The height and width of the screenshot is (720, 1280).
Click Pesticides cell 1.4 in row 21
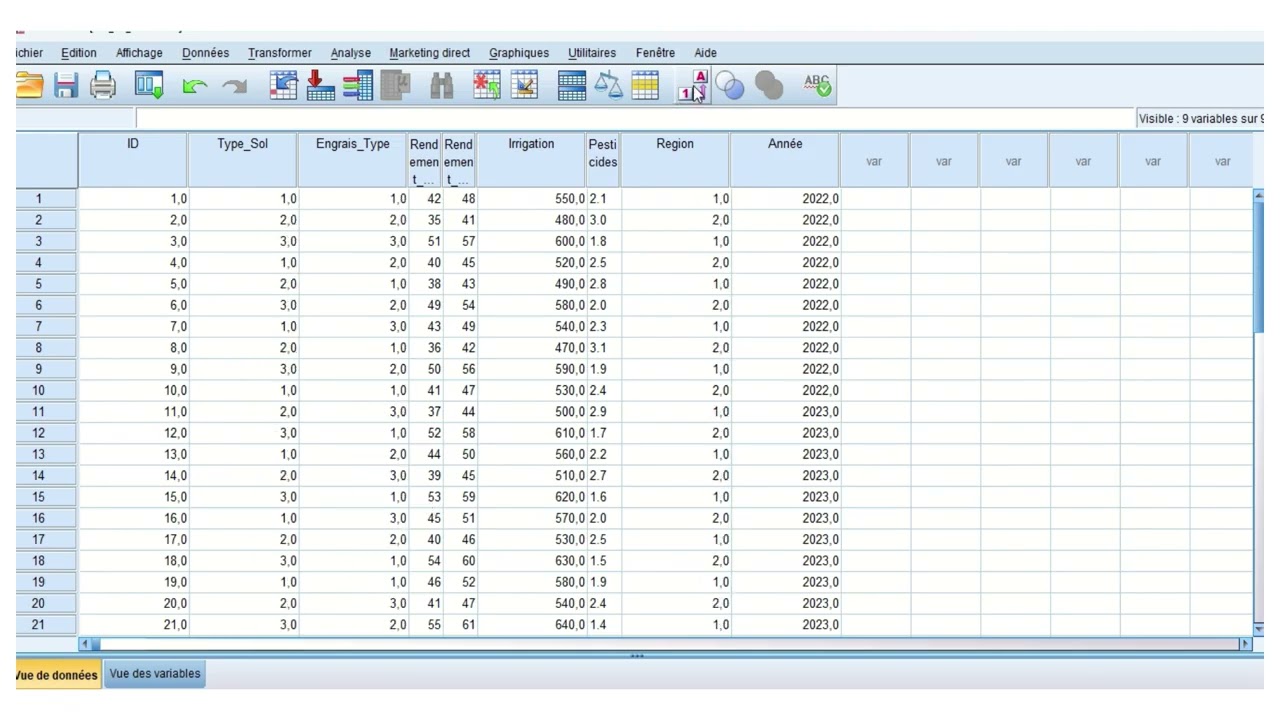(x=604, y=625)
